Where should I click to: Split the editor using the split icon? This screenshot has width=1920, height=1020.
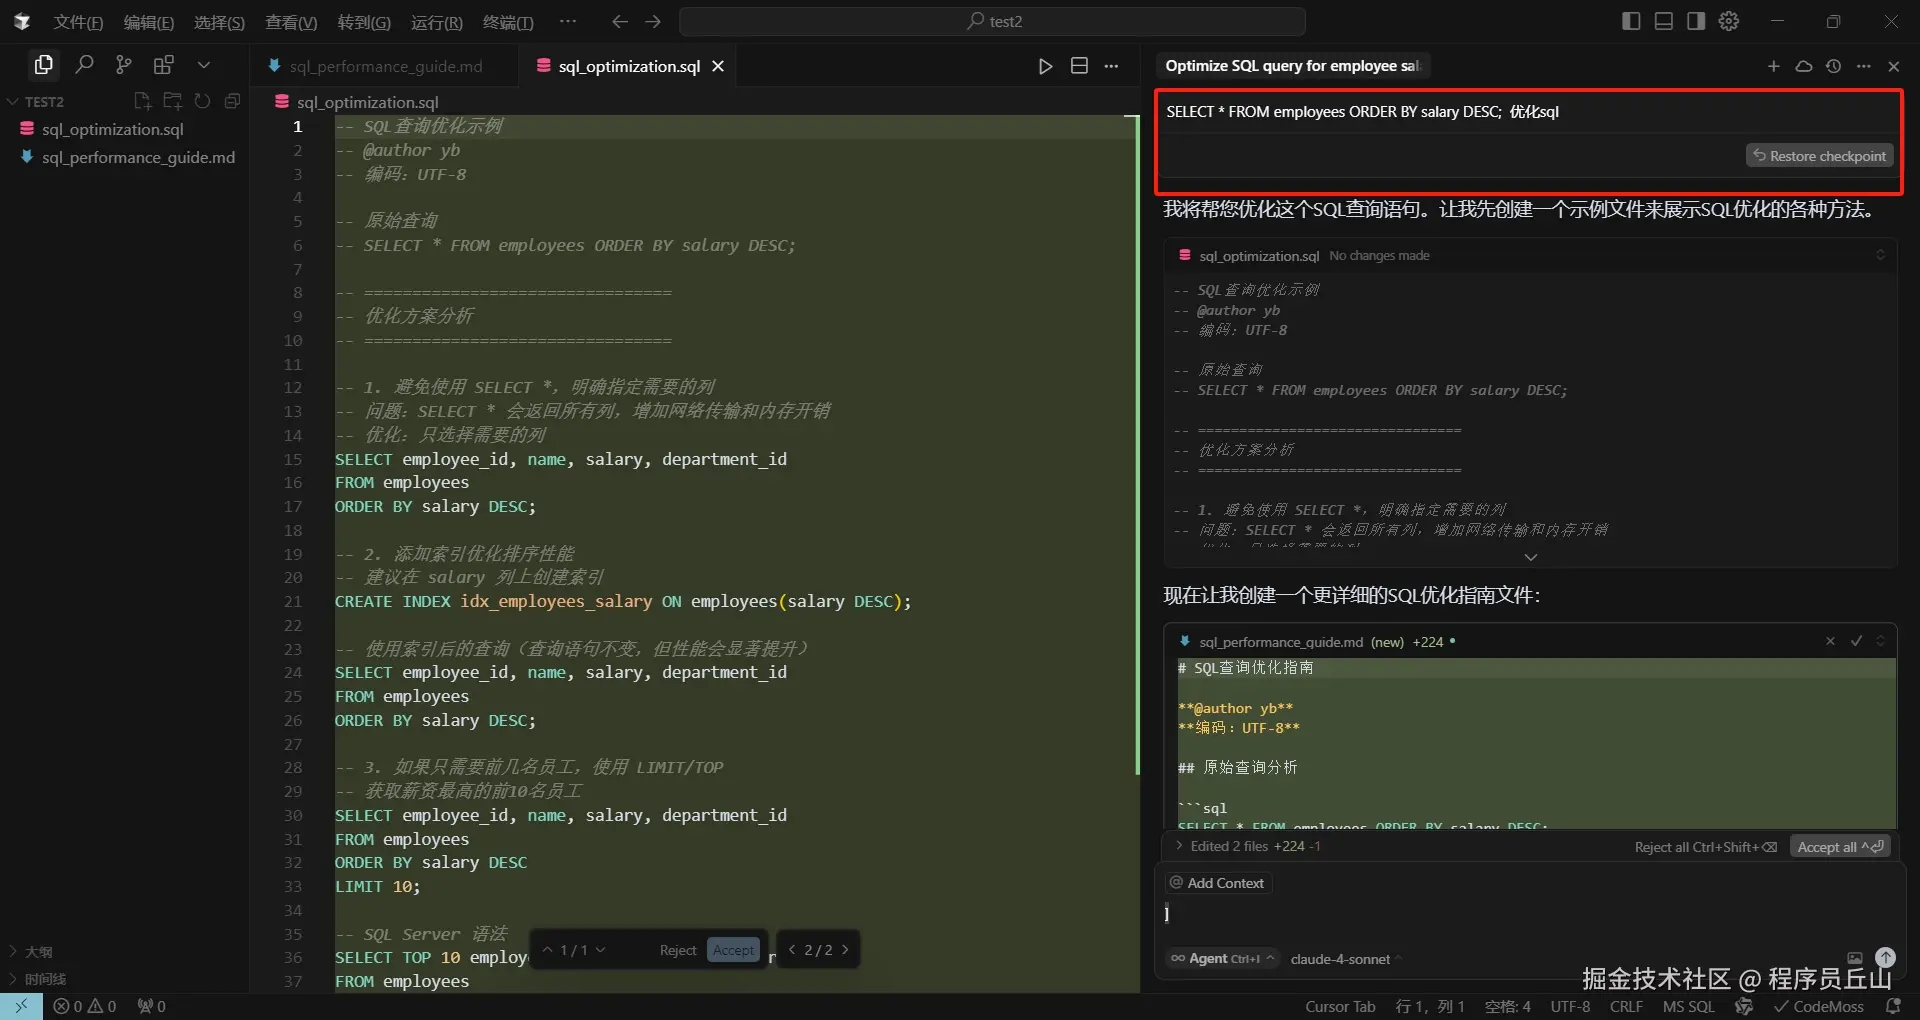[1080, 66]
